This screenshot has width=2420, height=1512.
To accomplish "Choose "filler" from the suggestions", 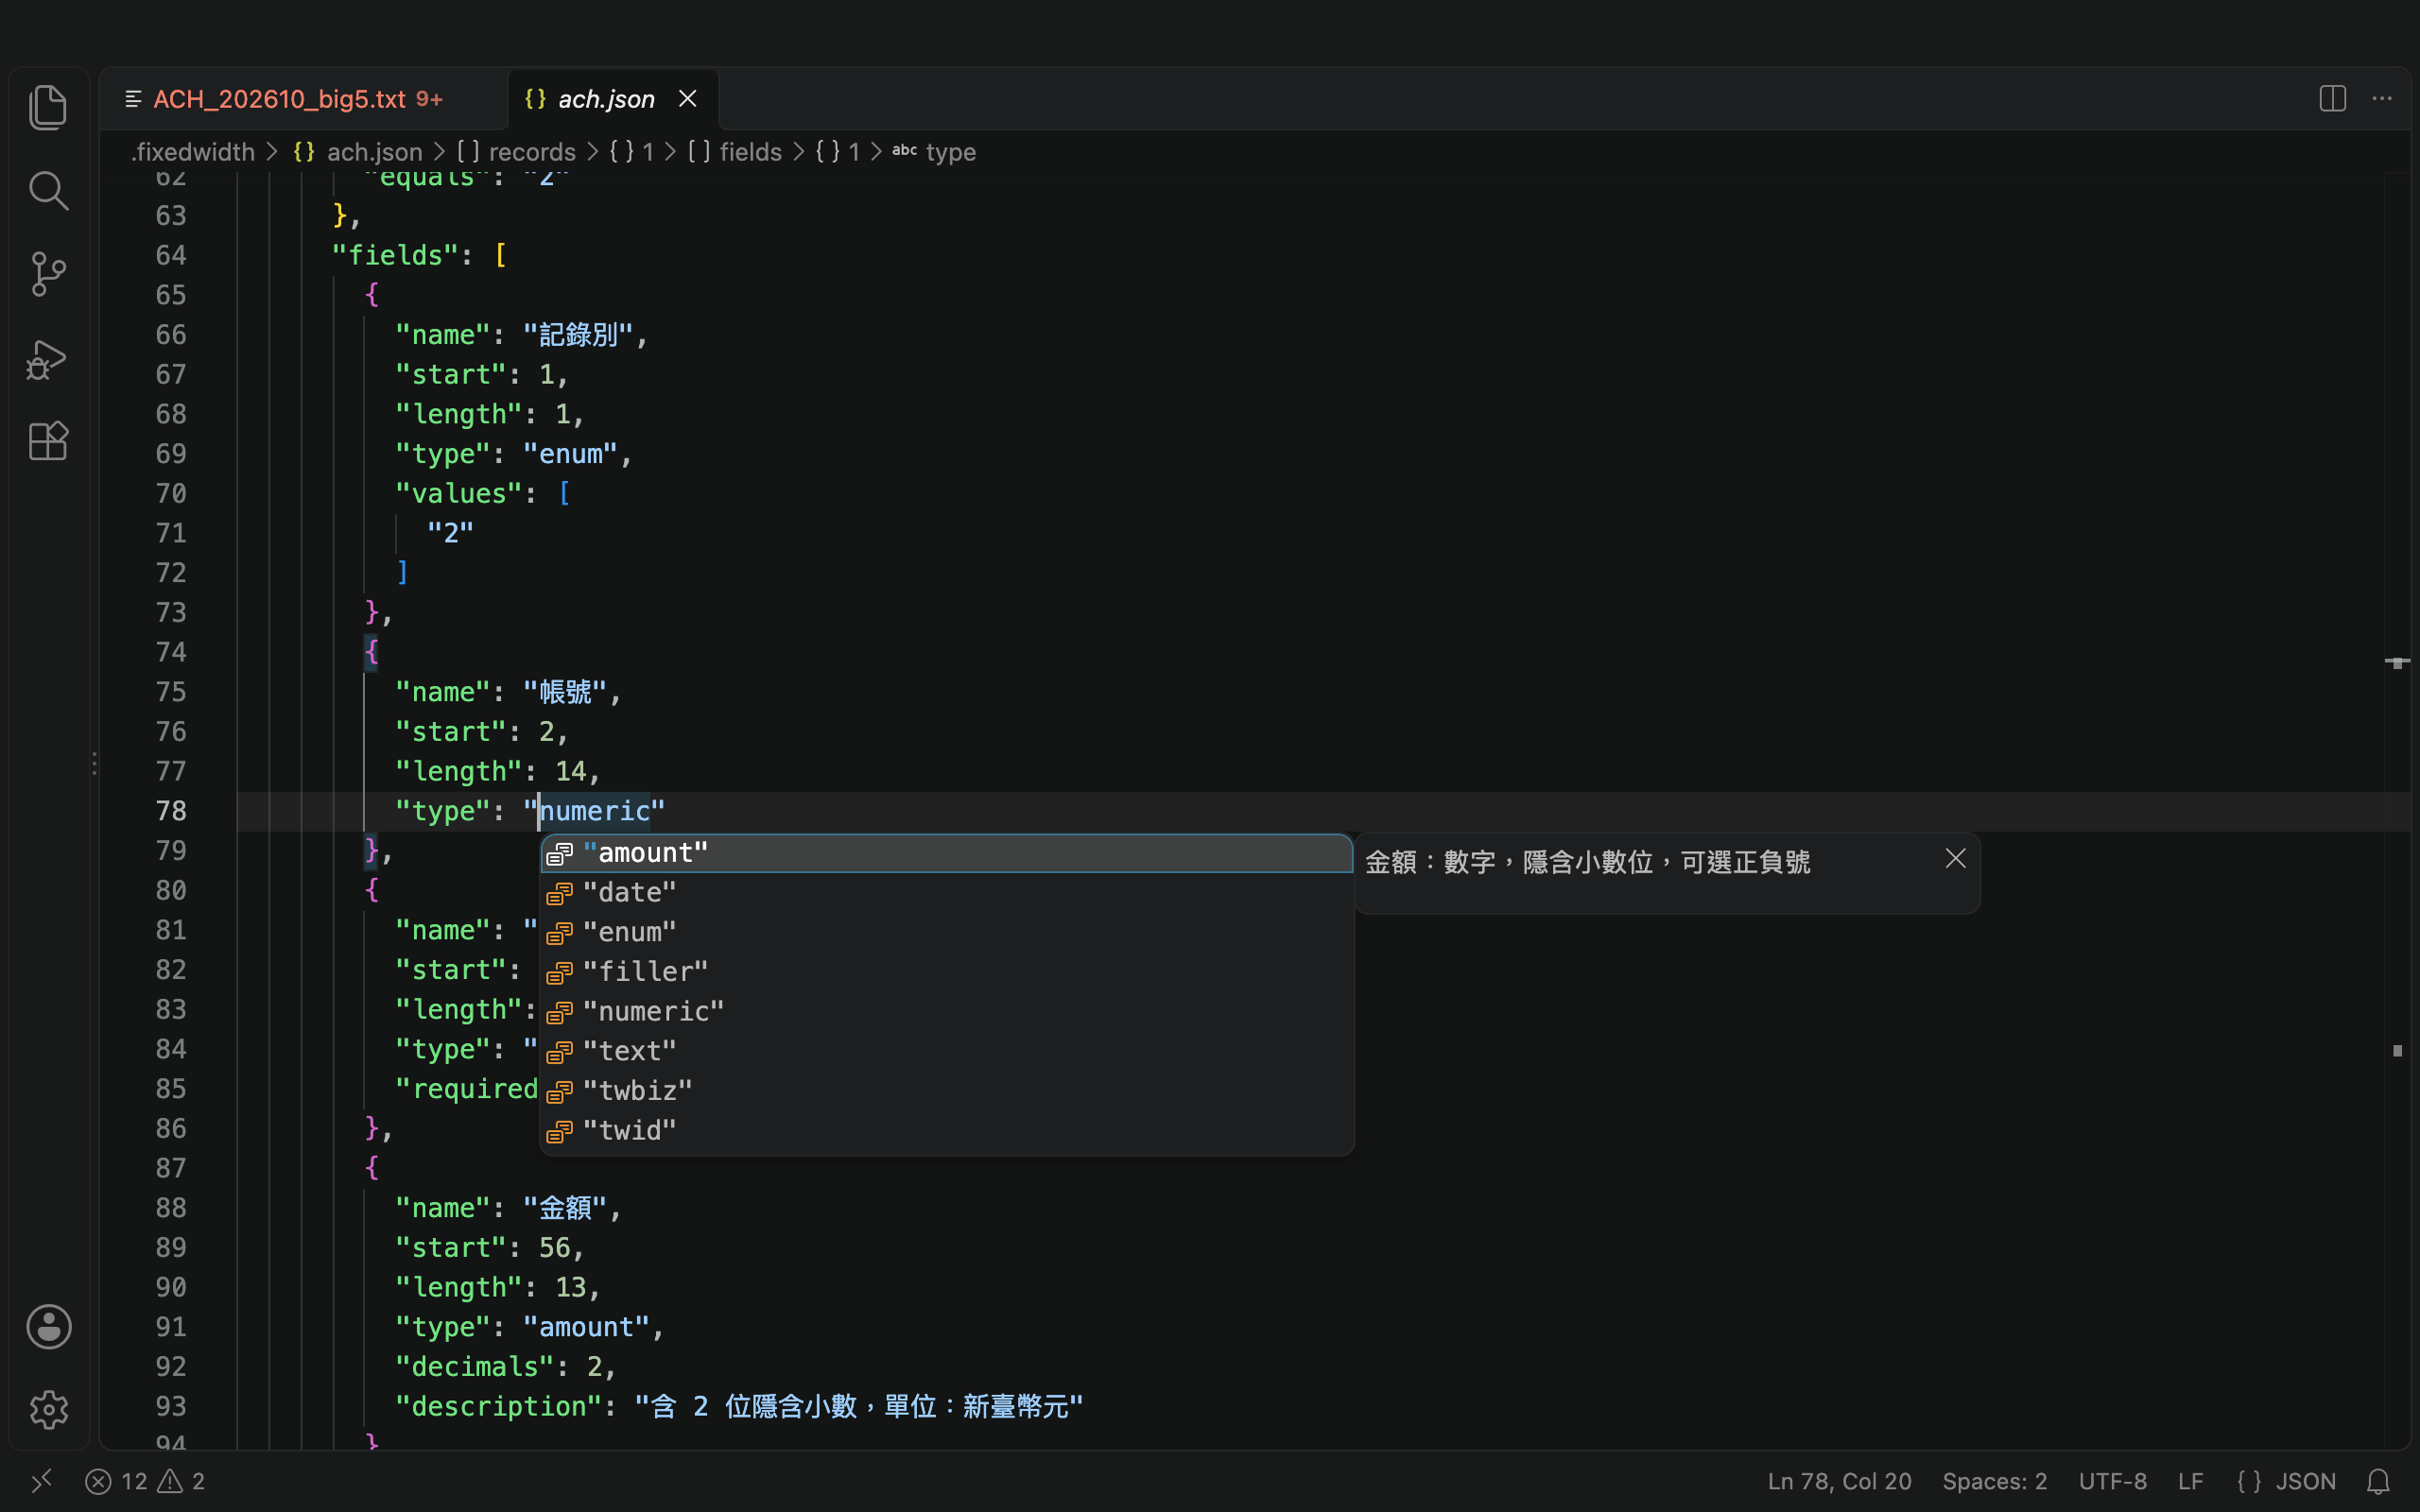I will coord(946,971).
